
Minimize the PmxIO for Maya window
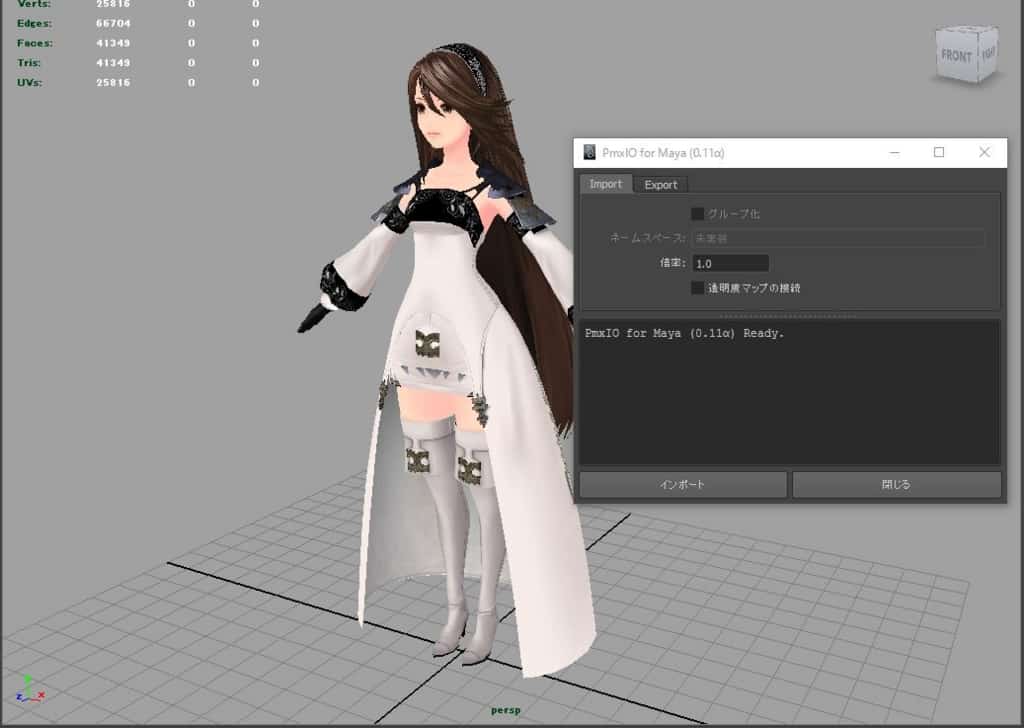click(893, 153)
